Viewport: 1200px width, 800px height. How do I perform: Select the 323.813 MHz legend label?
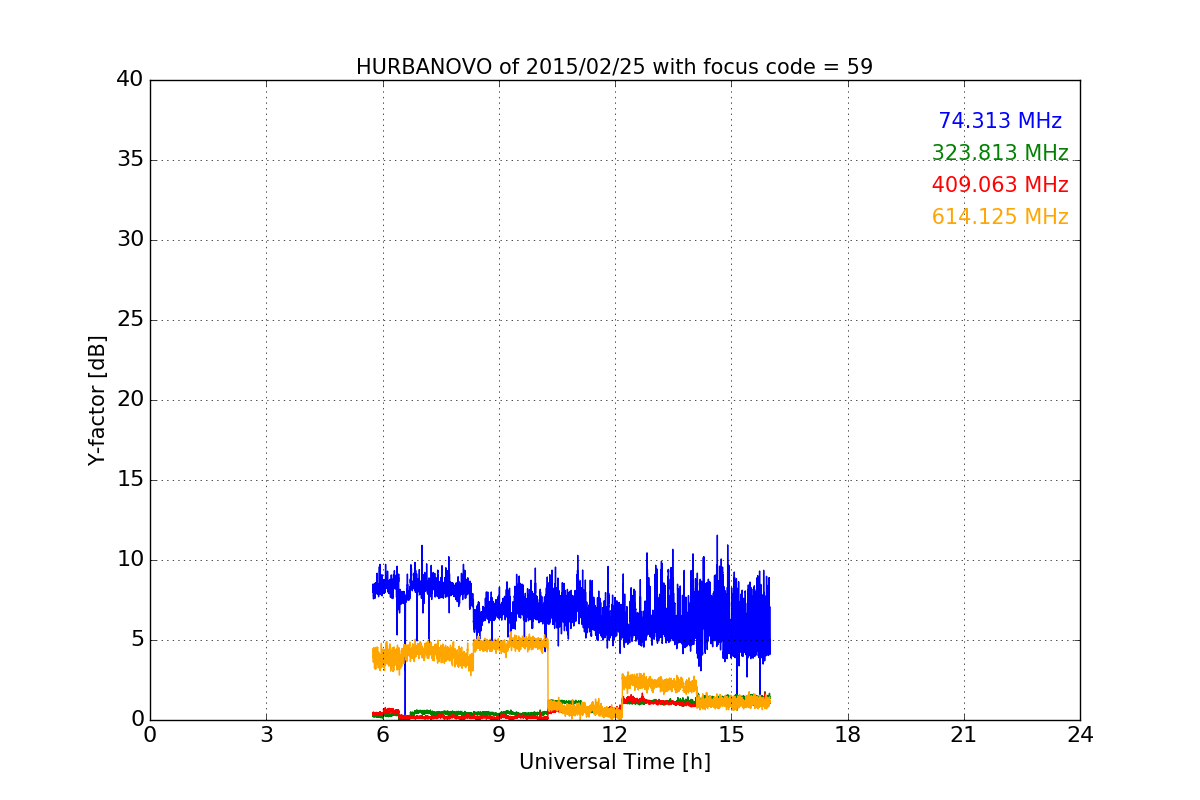point(1000,153)
